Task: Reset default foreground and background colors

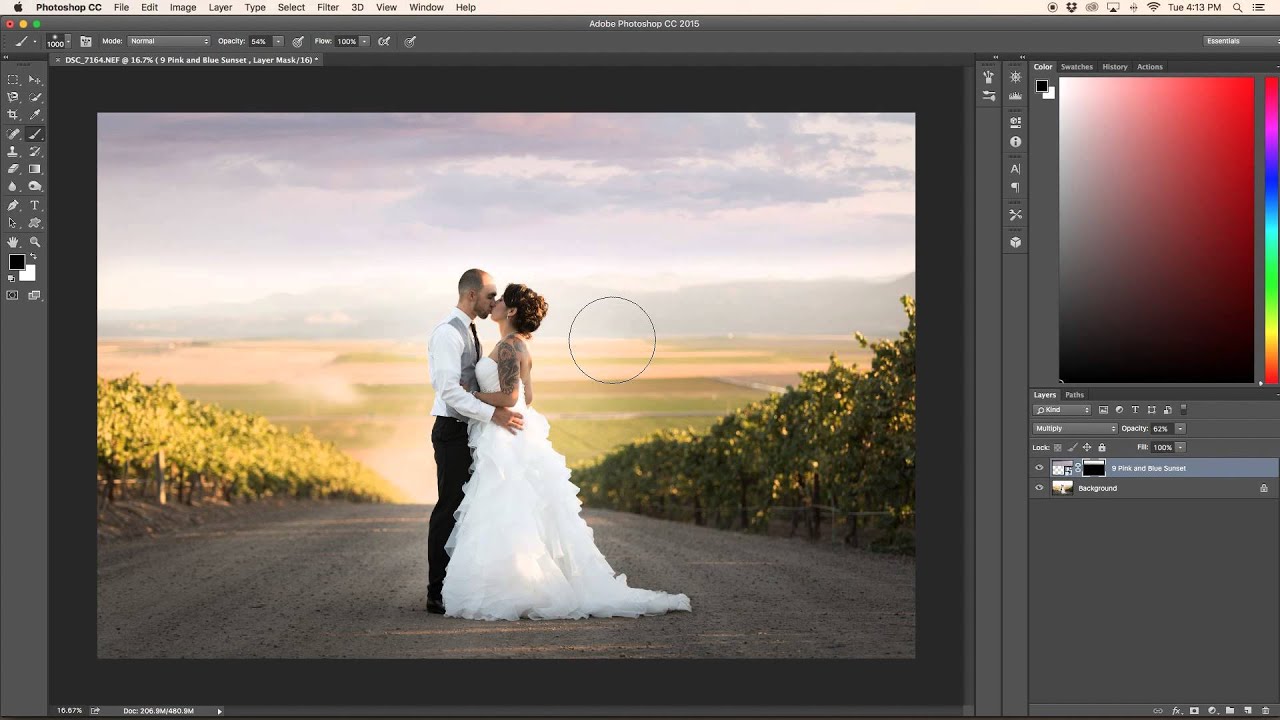Action: 11,278
